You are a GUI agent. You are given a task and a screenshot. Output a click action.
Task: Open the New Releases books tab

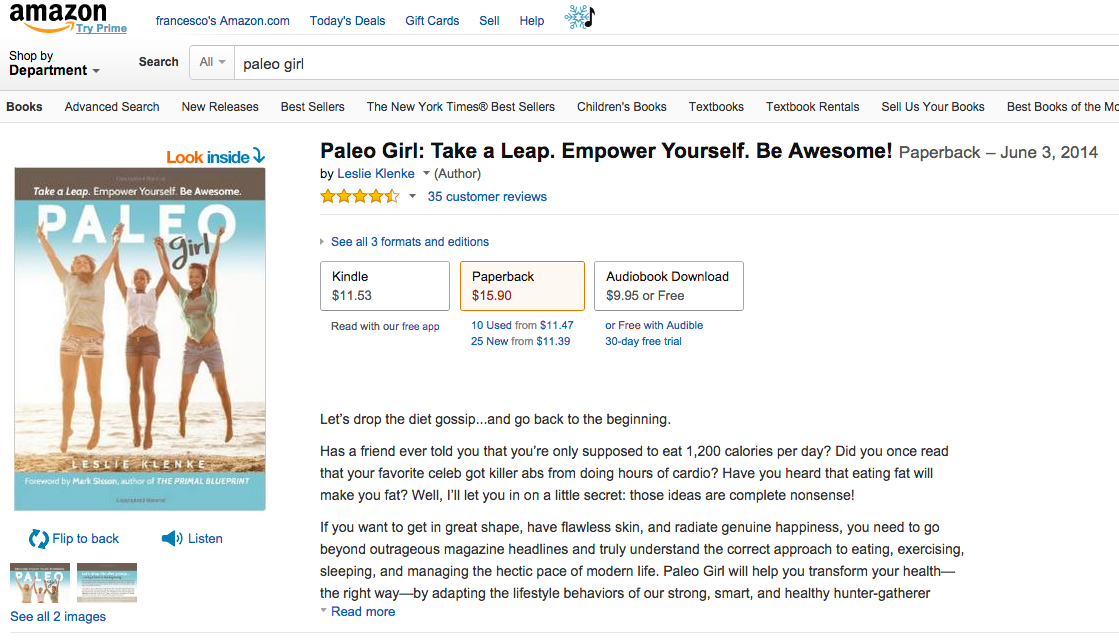(x=220, y=107)
